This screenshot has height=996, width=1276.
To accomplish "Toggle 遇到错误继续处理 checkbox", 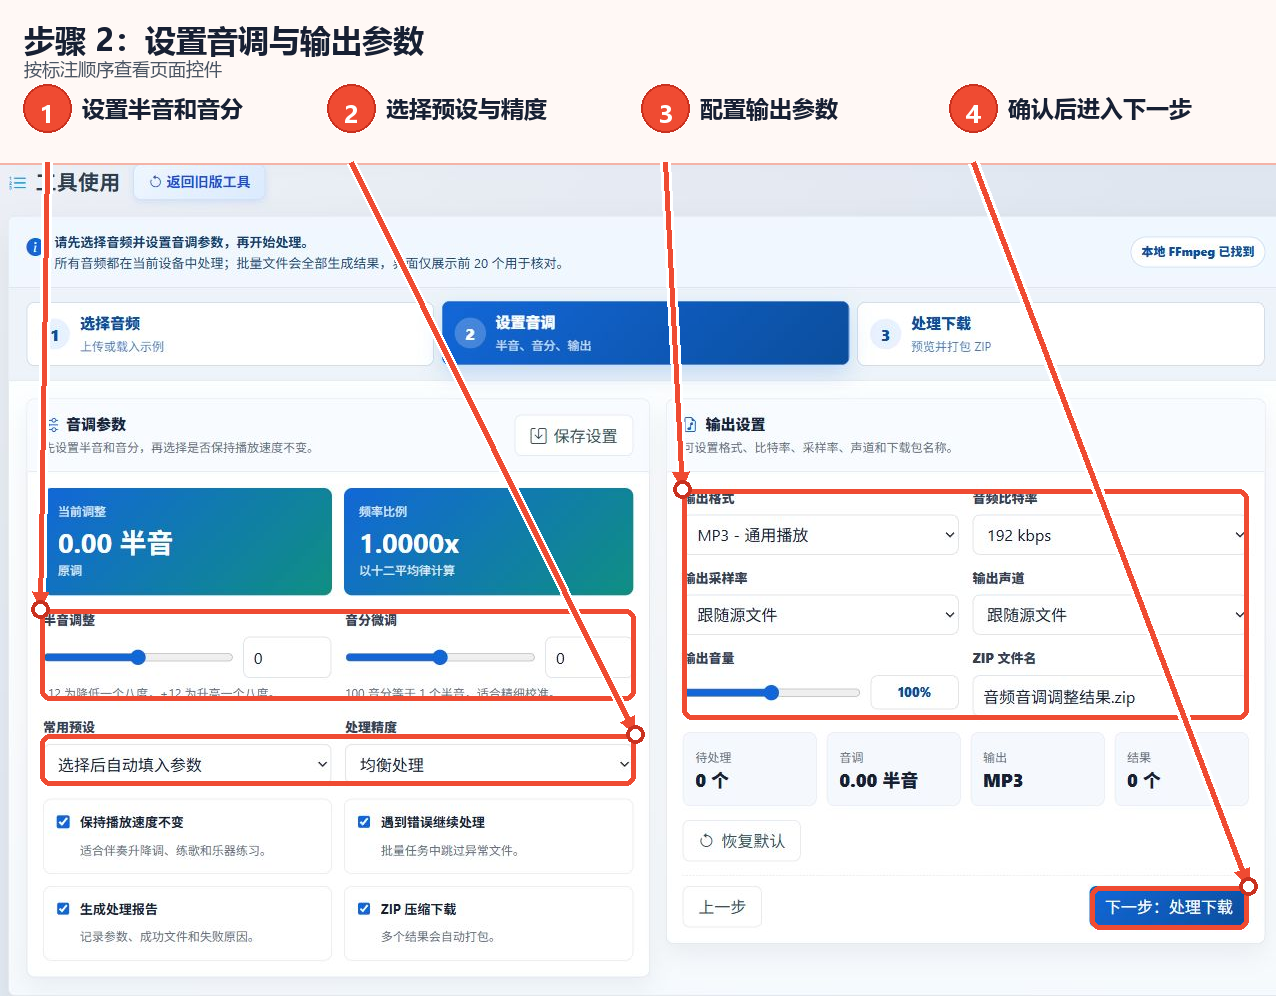I will pos(364,822).
